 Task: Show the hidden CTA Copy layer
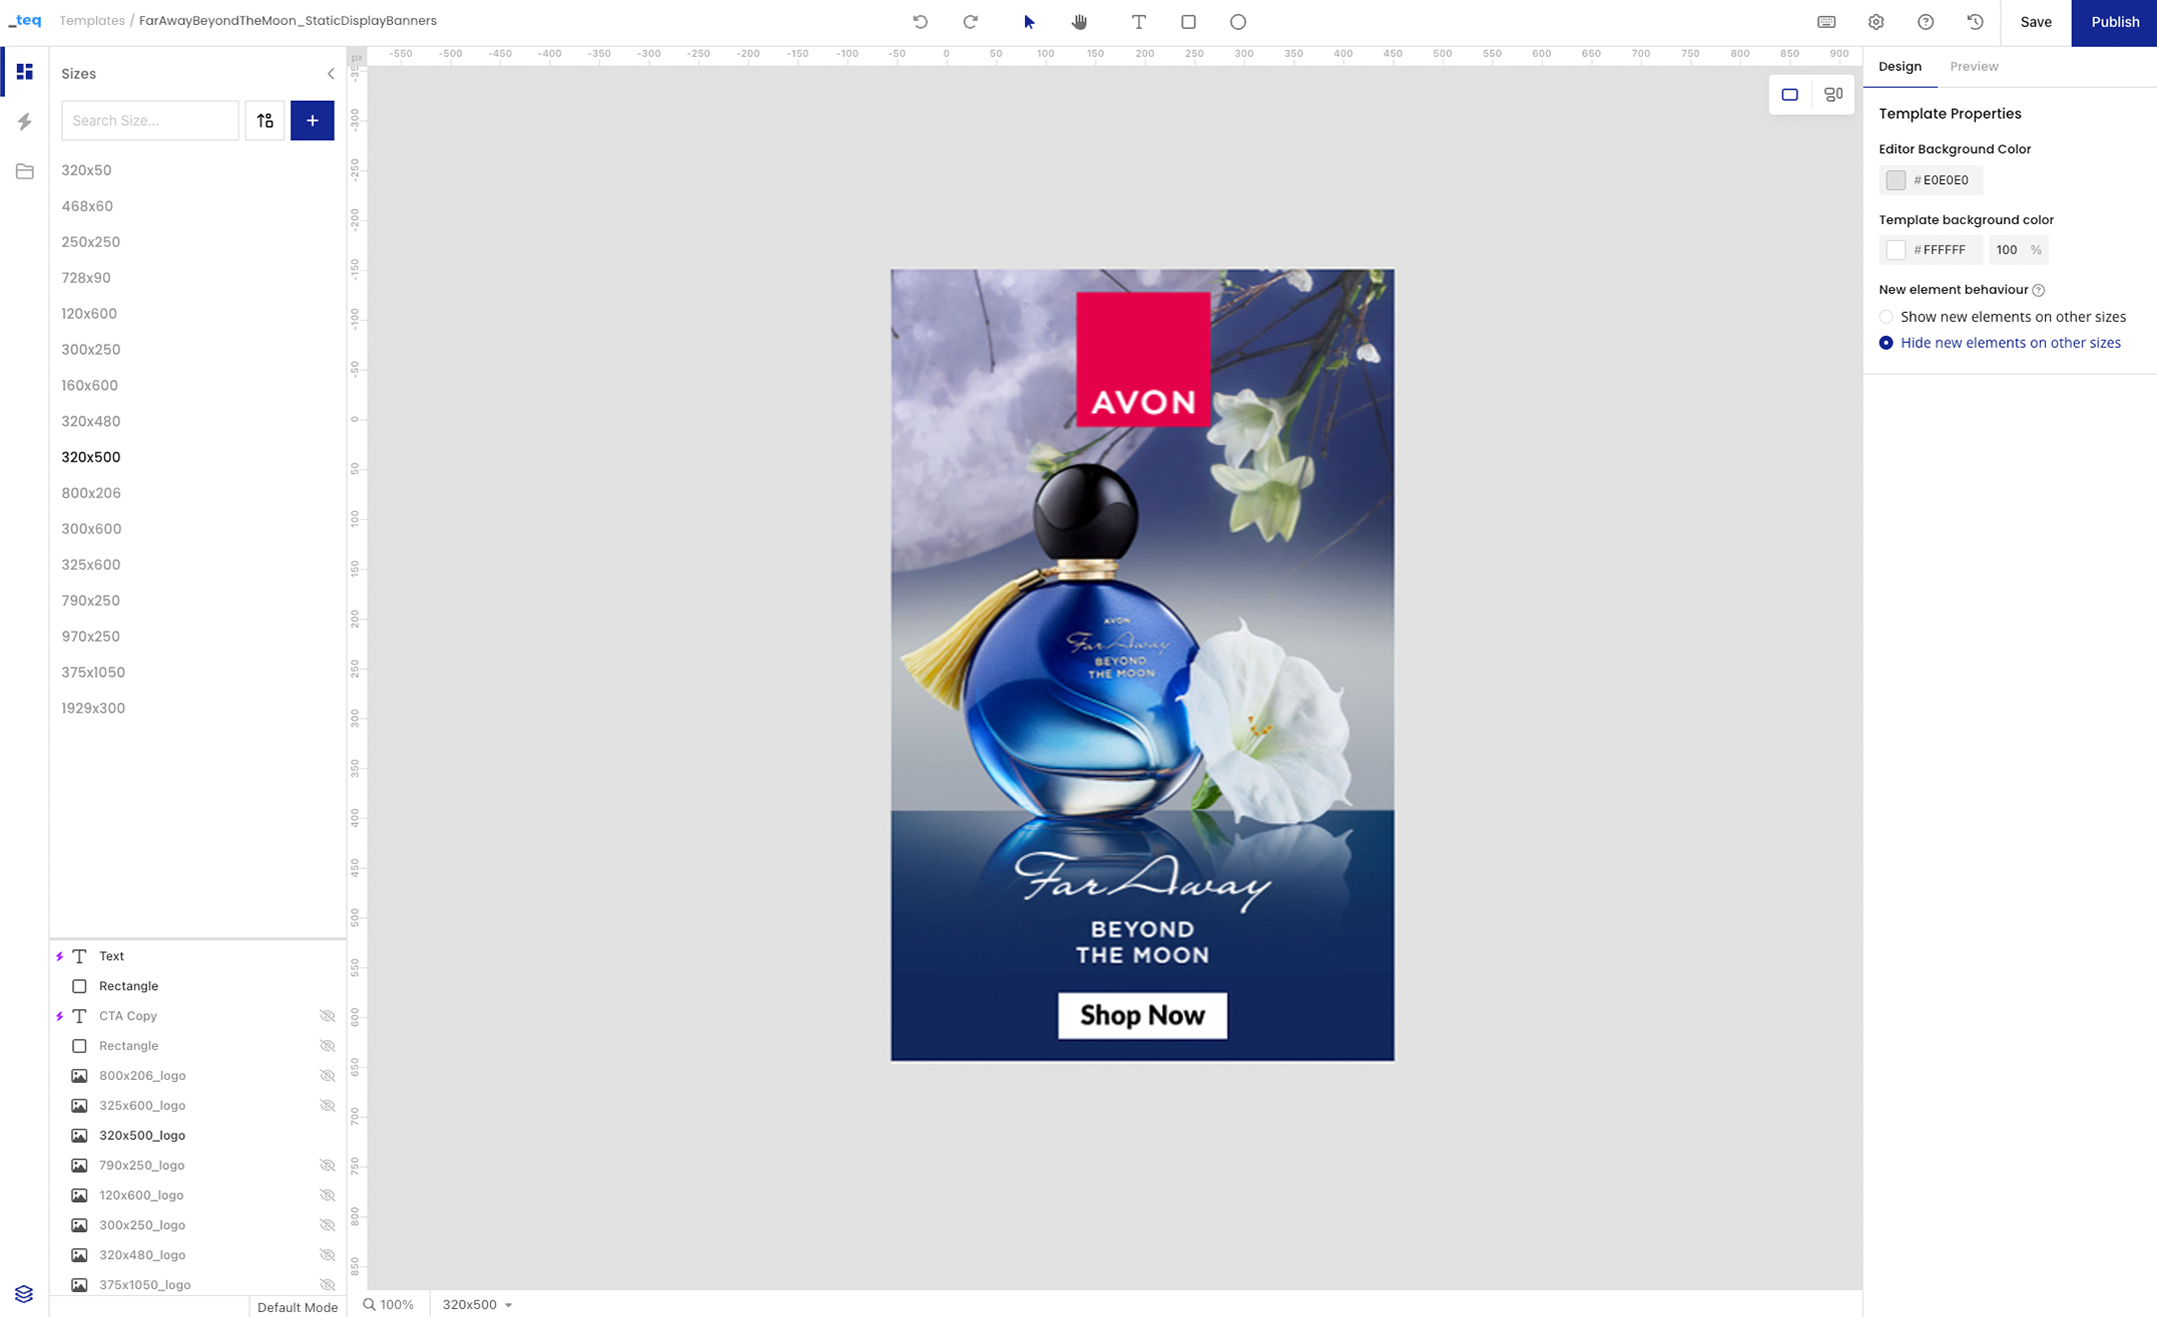pos(327,1016)
